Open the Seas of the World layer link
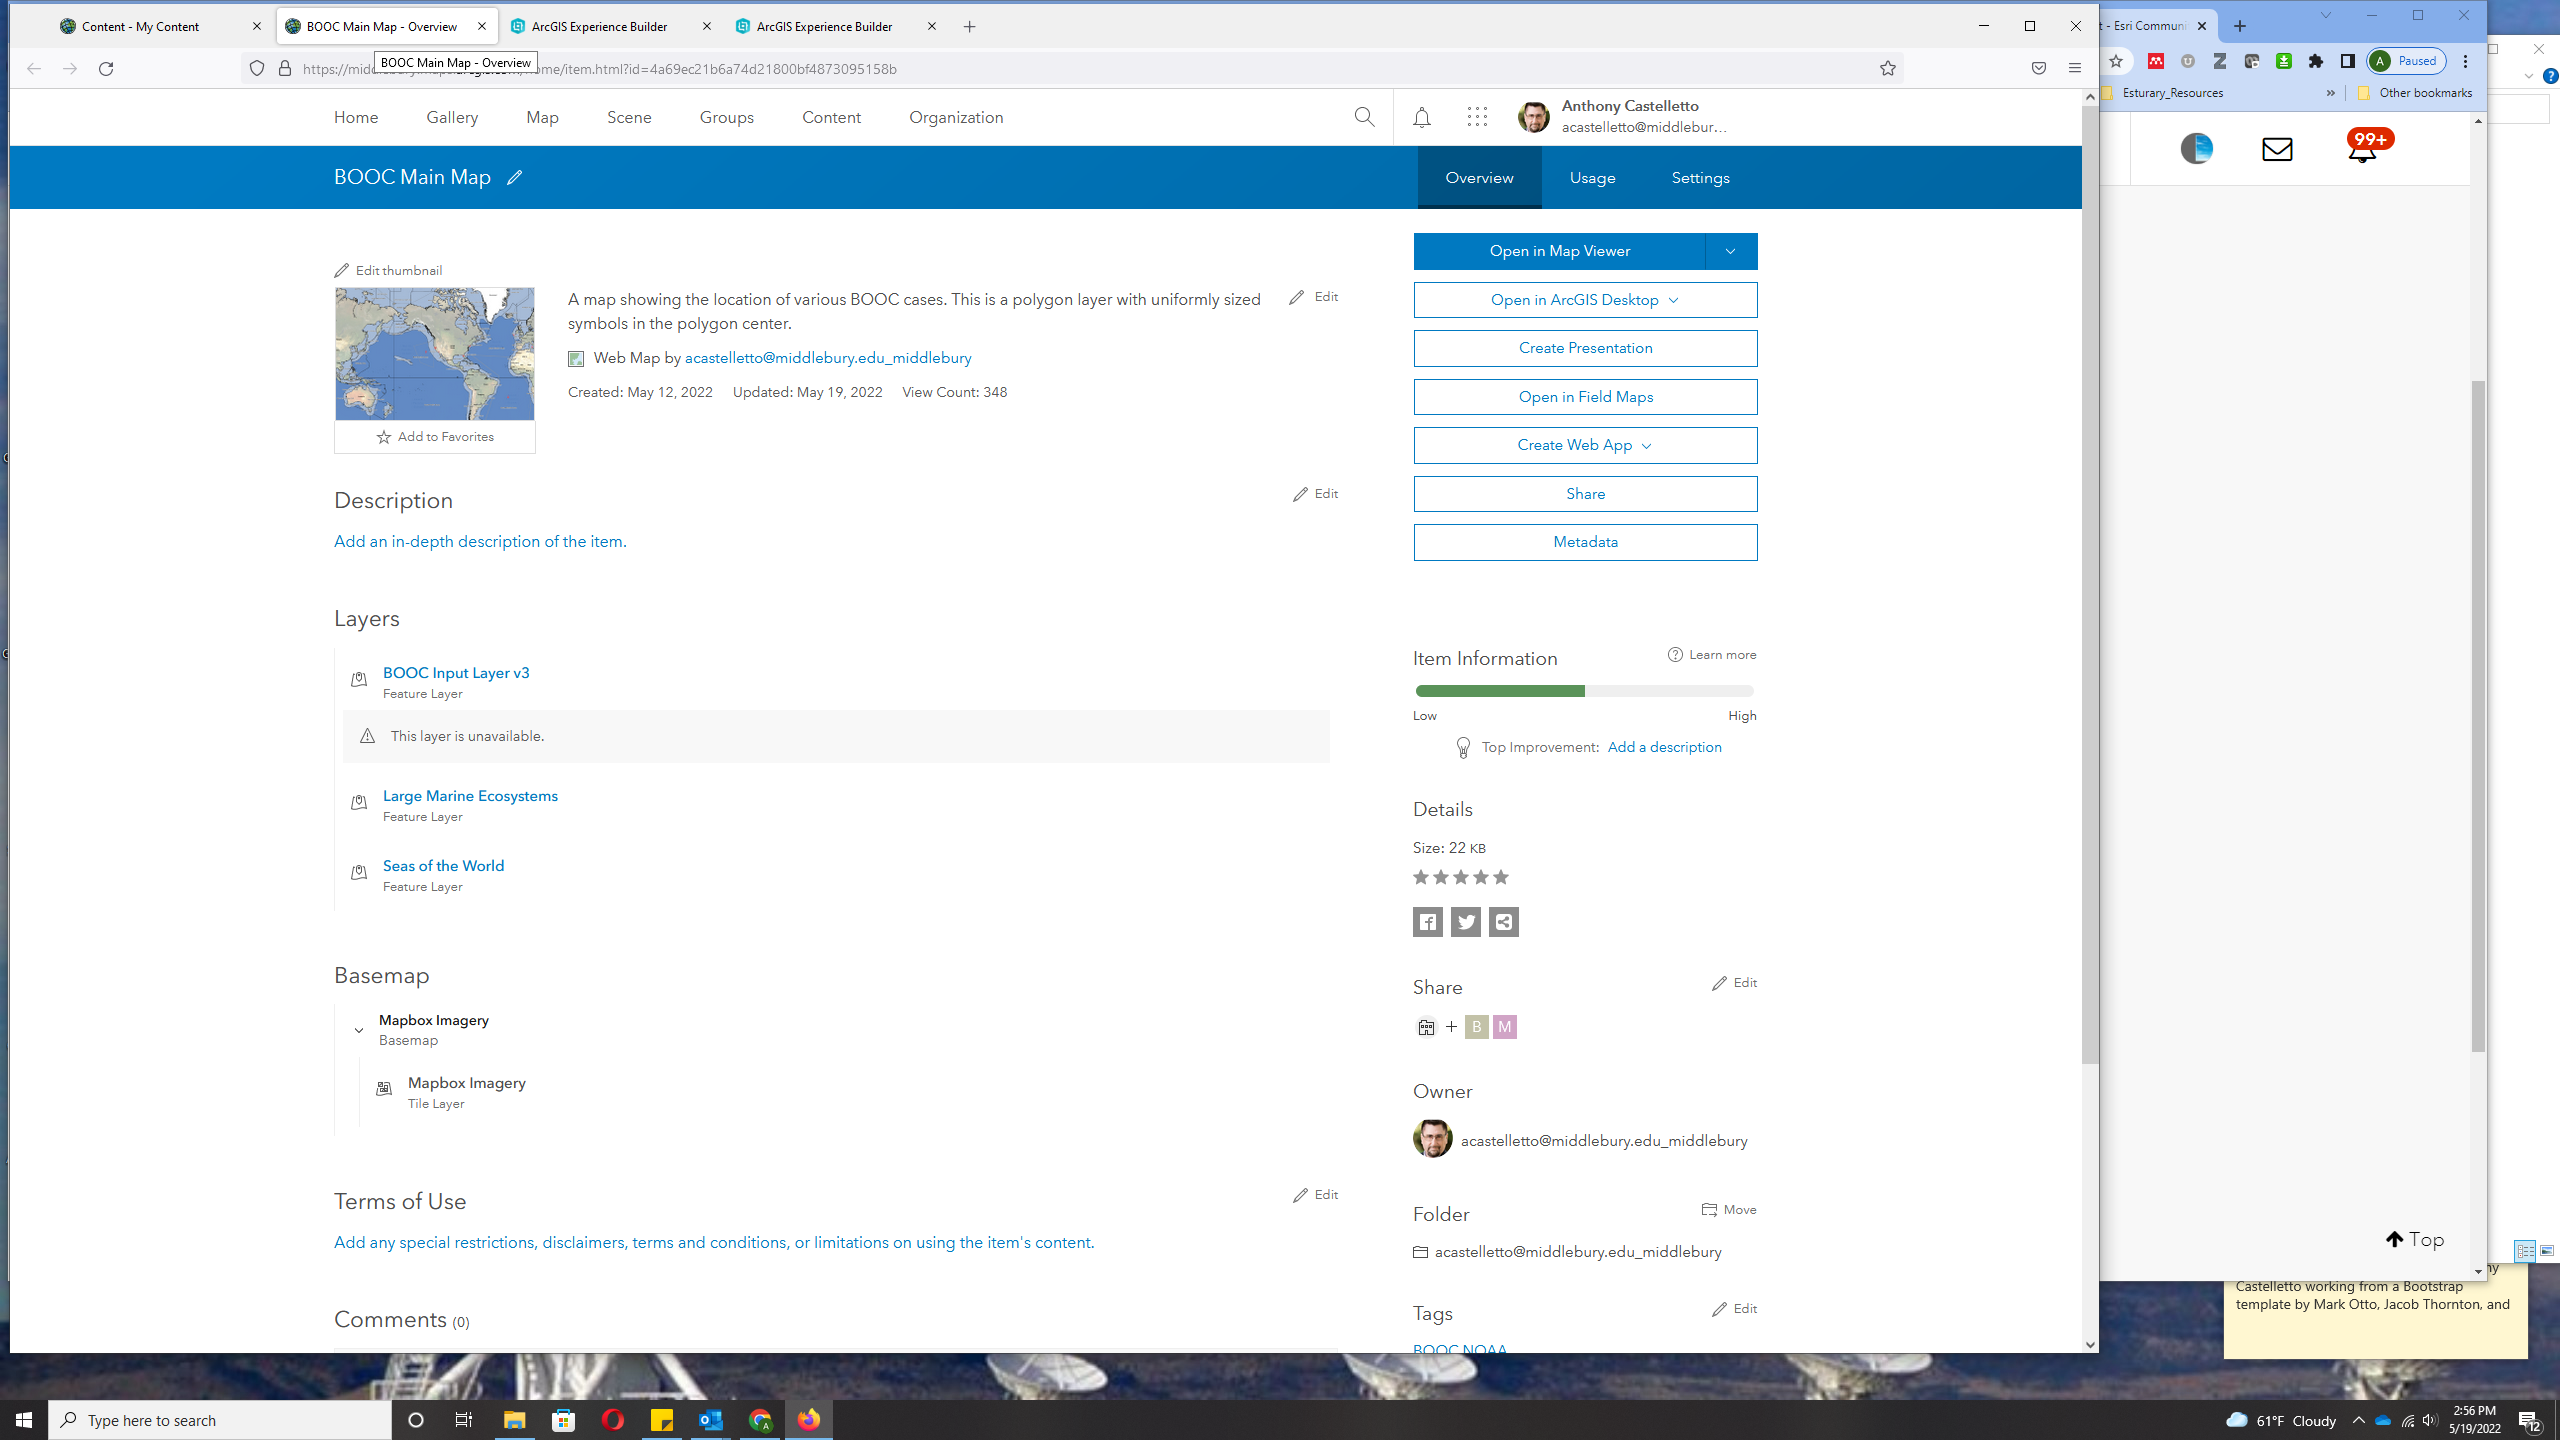2560x1440 pixels. click(x=443, y=866)
